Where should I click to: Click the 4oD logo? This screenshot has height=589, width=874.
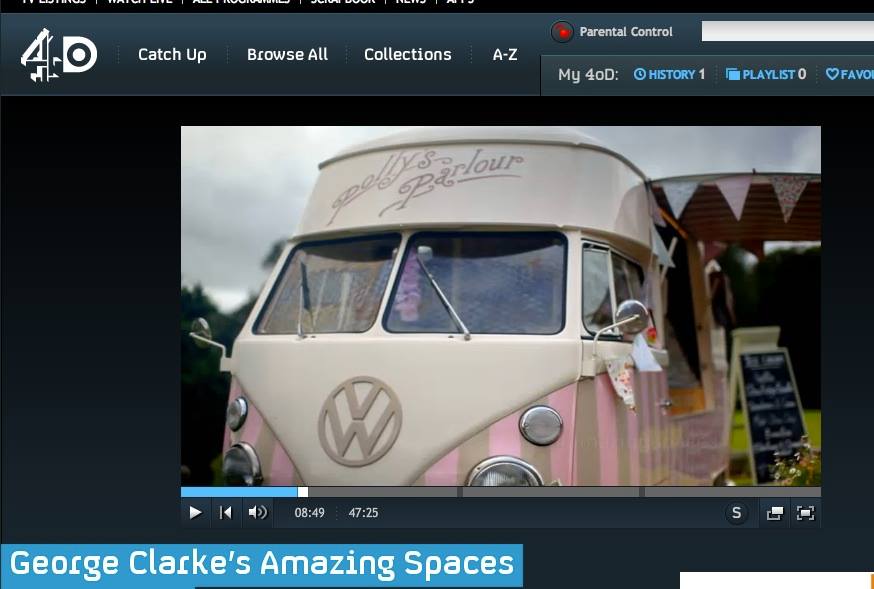coord(59,55)
